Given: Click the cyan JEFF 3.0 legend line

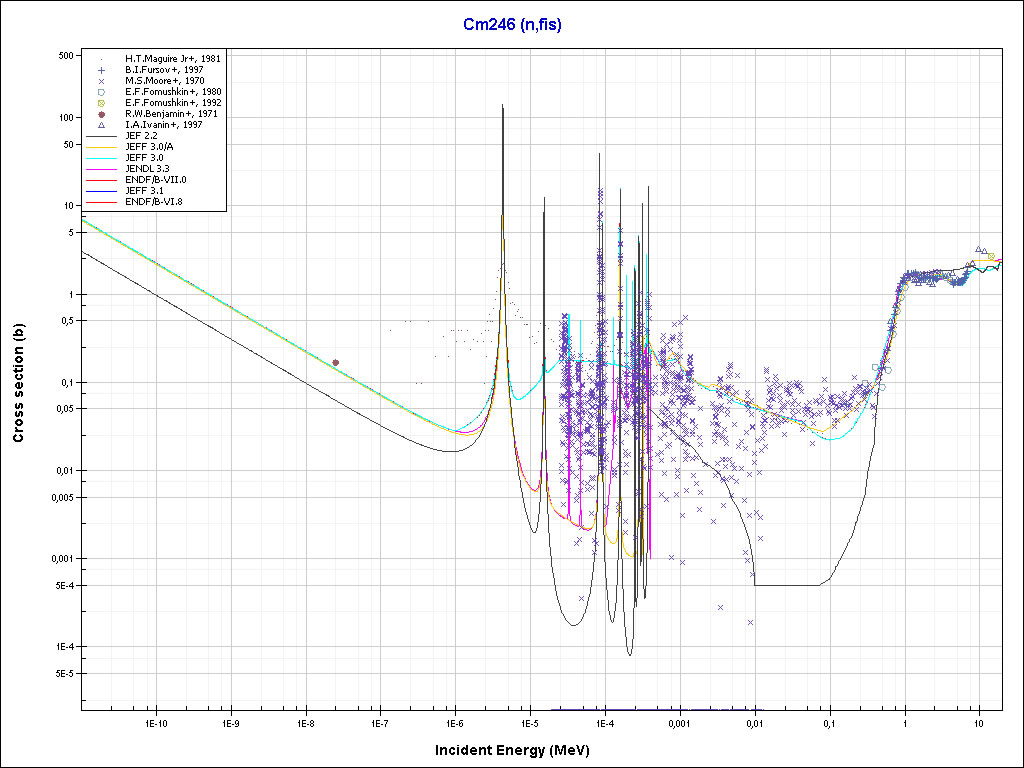Looking at the screenshot, I should tap(102, 158).
